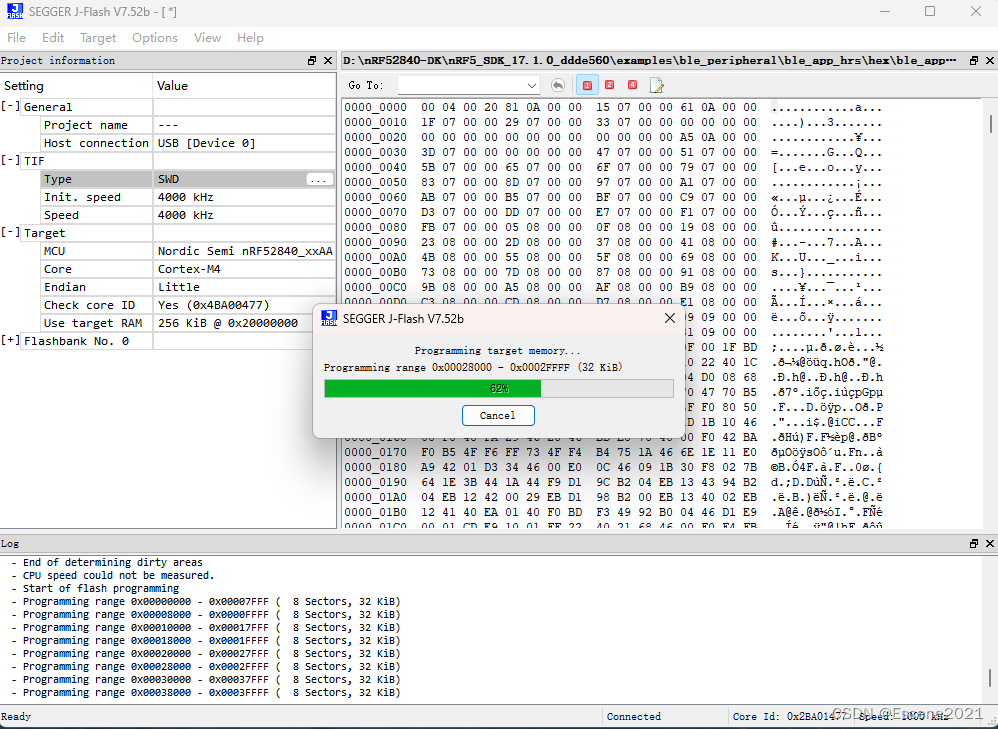
Task: Click the Ready status bar text
Action: point(16,716)
